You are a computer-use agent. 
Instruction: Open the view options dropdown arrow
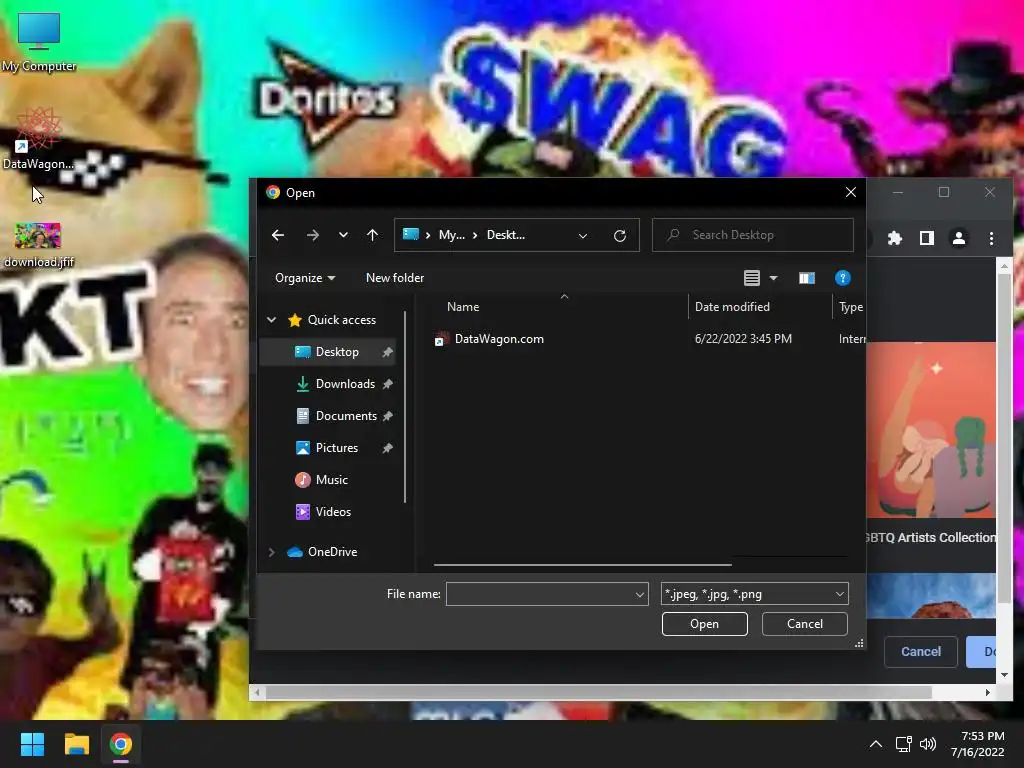(x=773, y=278)
